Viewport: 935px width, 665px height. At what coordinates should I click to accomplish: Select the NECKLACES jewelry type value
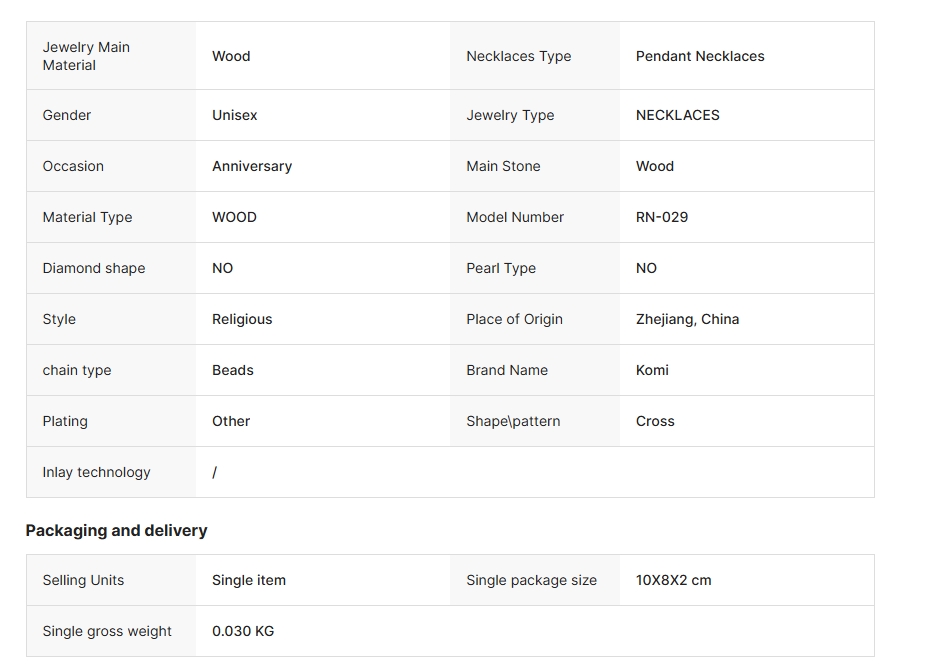coord(678,115)
